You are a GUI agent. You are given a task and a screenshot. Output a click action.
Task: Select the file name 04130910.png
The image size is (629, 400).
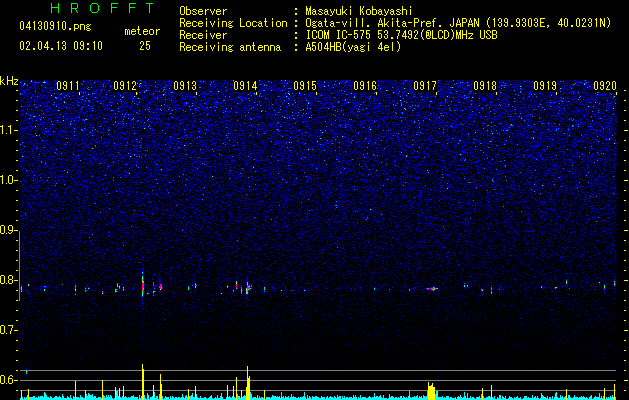(x=55, y=27)
